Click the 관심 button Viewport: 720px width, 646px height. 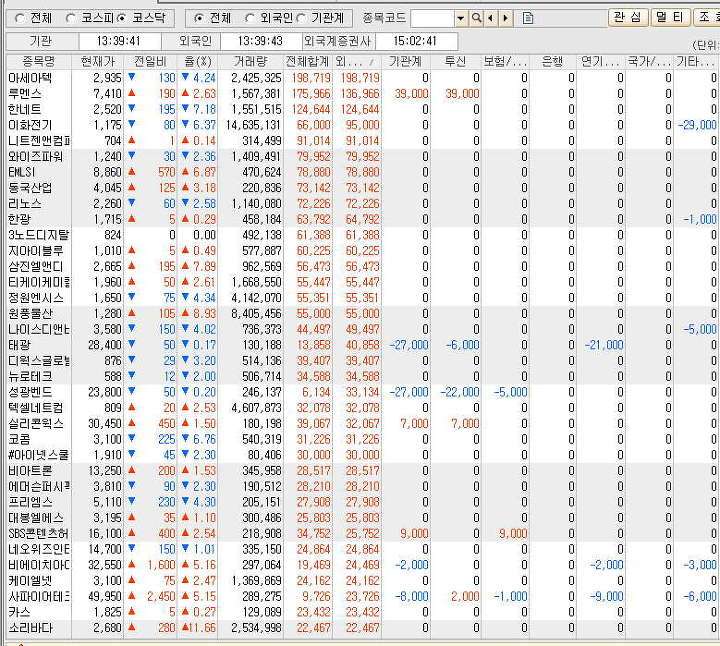point(628,17)
